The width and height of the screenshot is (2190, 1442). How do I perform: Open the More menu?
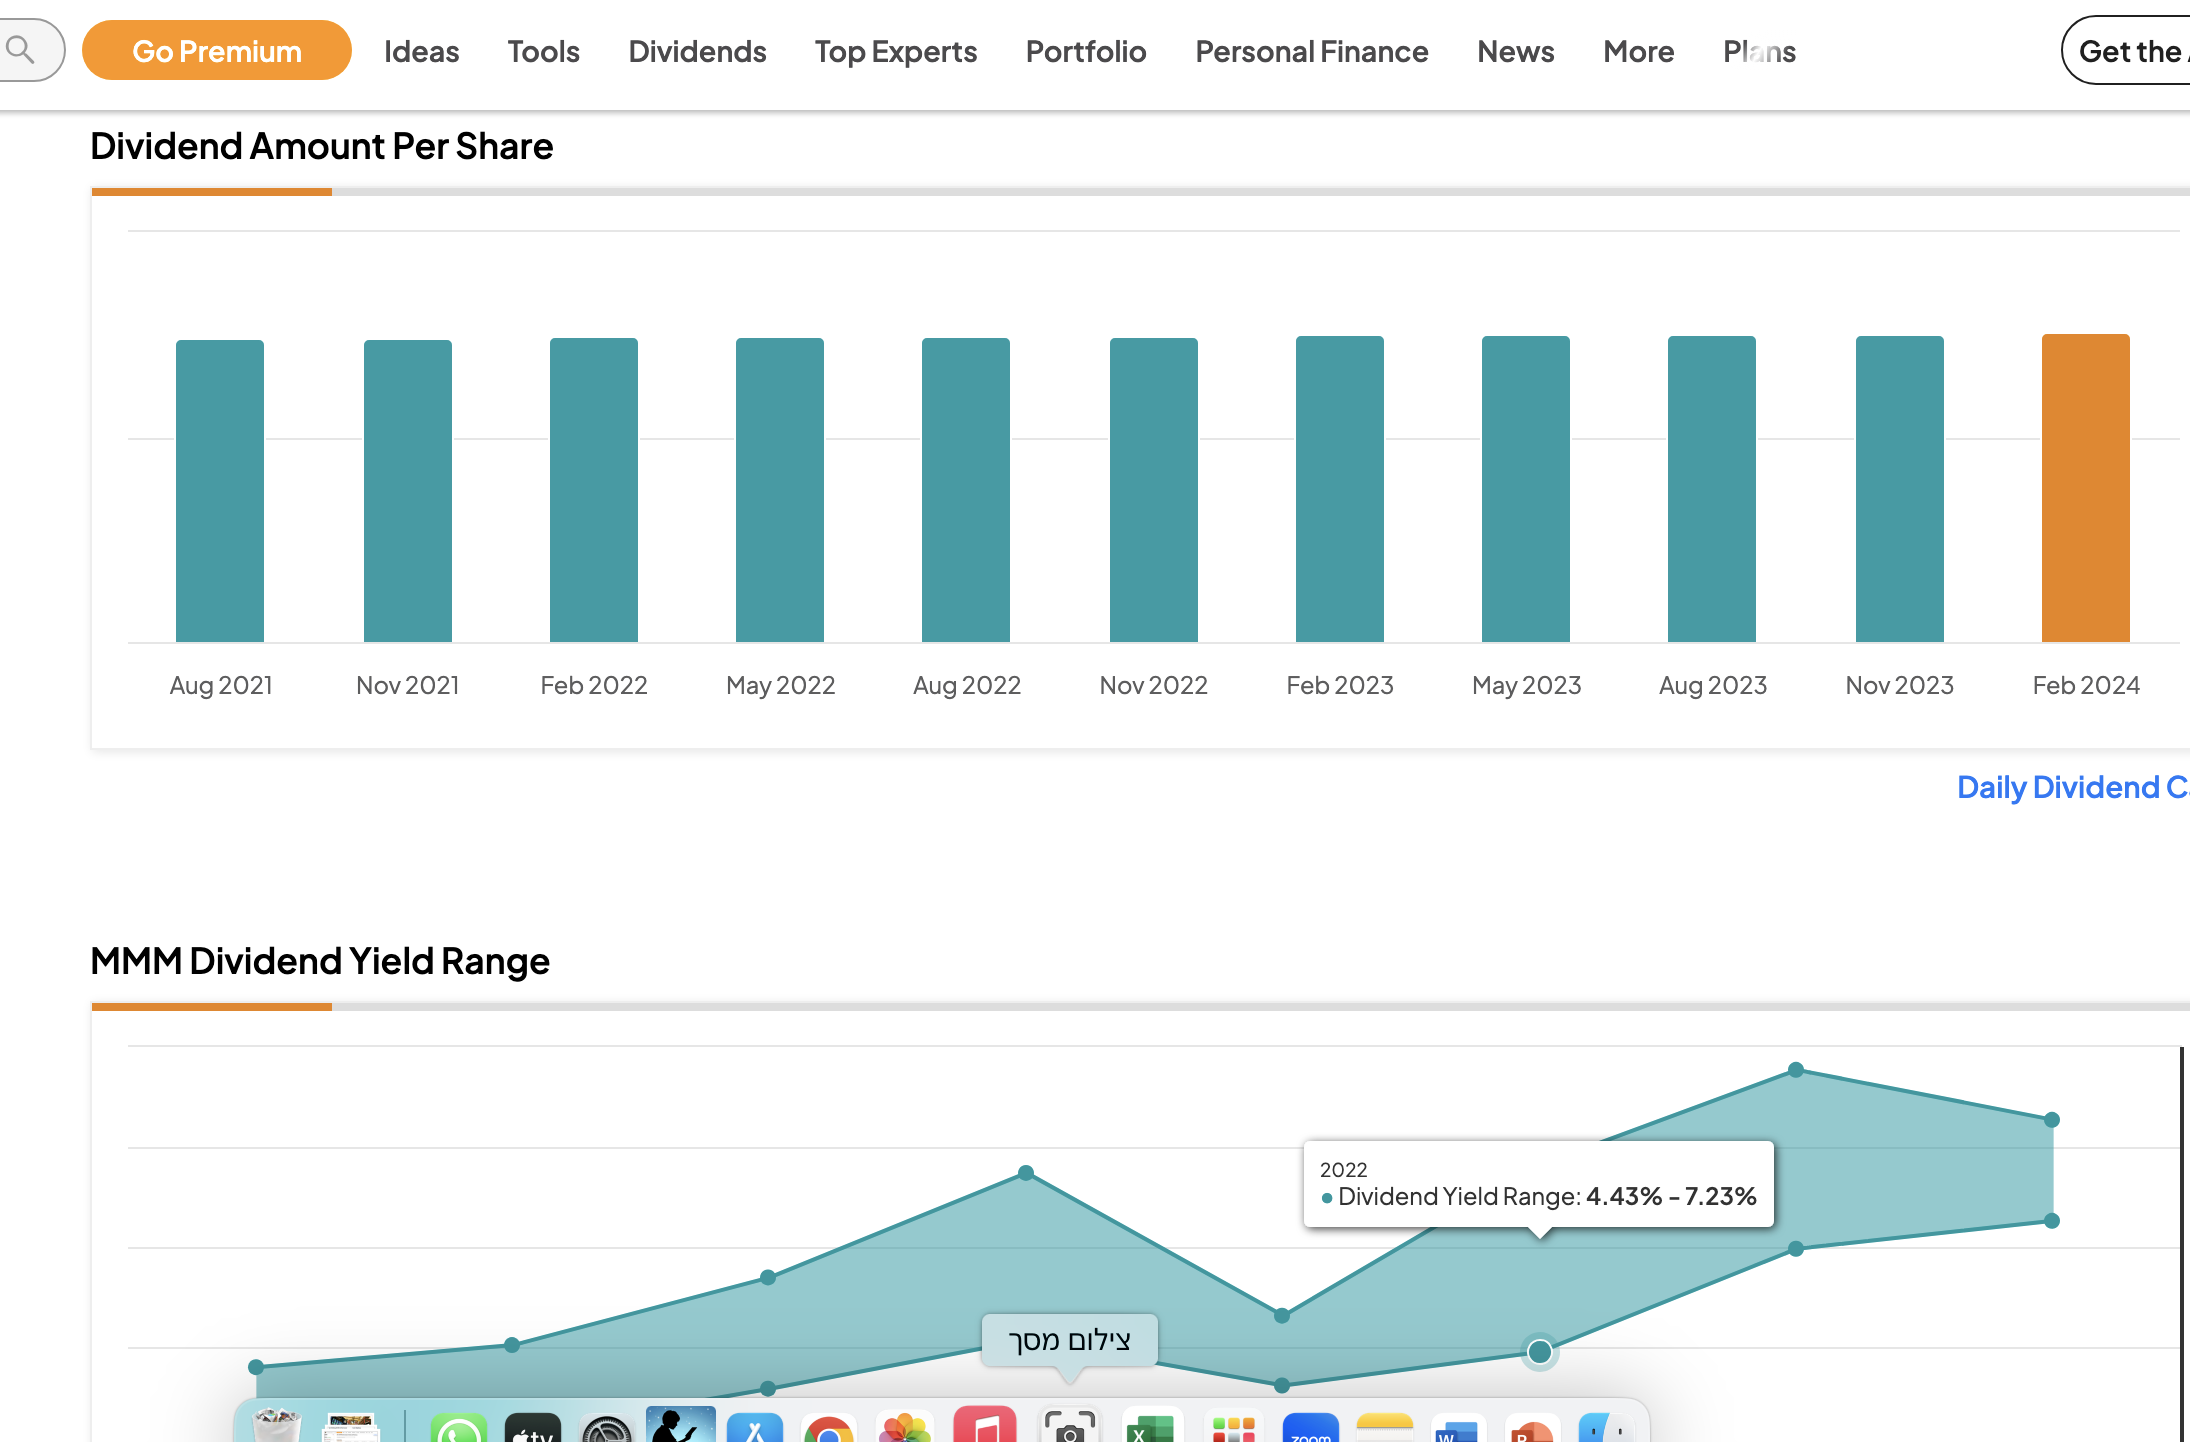click(x=1638, y=51)
